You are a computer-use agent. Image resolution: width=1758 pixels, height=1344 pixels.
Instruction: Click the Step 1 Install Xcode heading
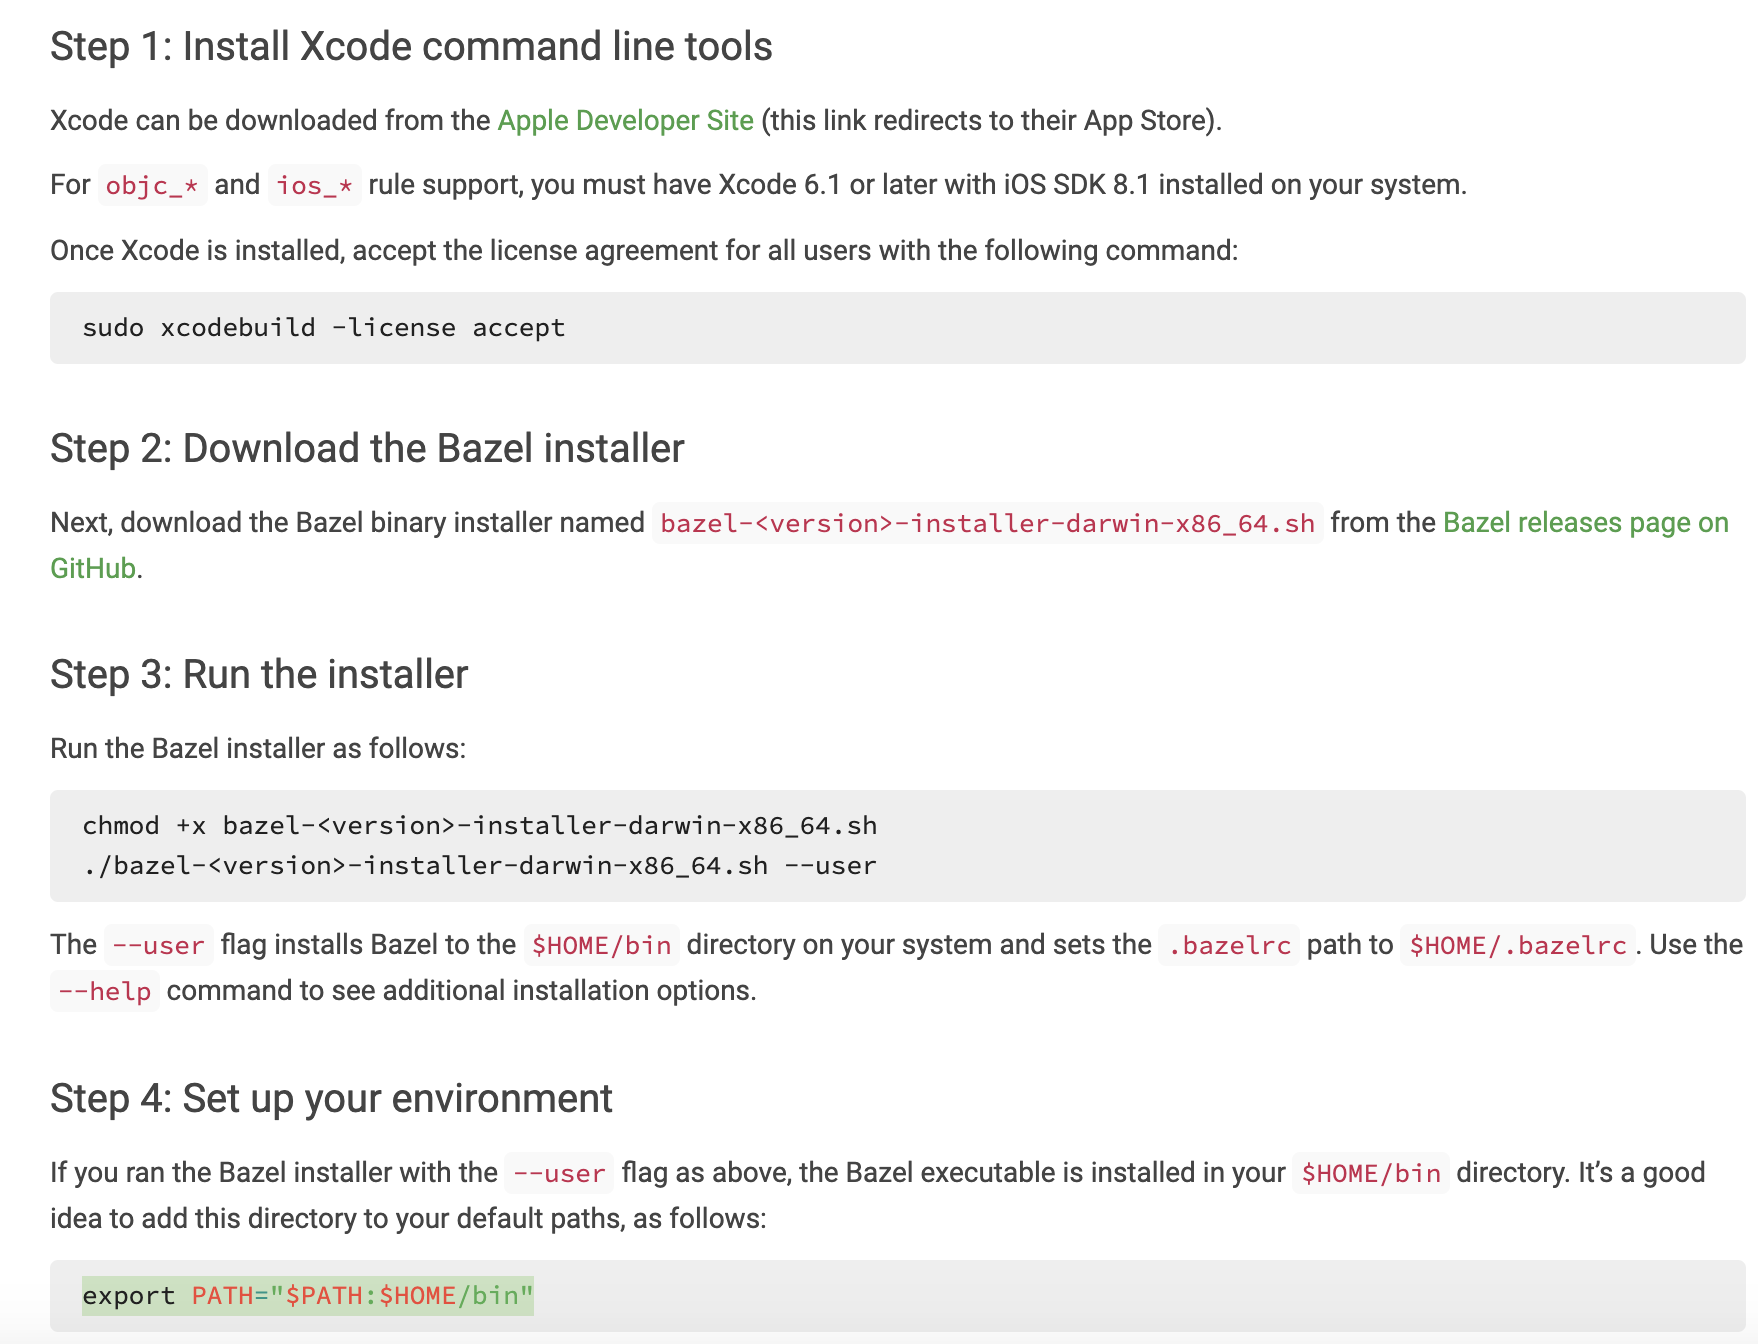(x=411, y=46)
